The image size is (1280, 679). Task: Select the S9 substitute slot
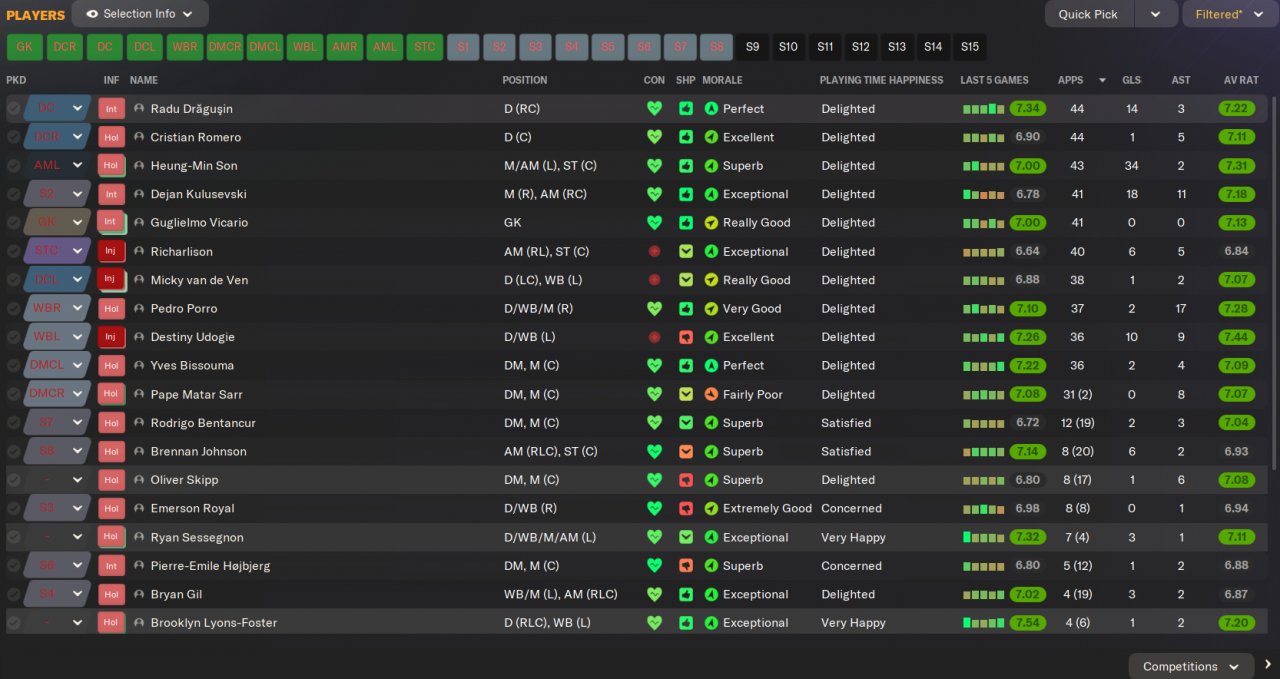click(x=753, y=47)
